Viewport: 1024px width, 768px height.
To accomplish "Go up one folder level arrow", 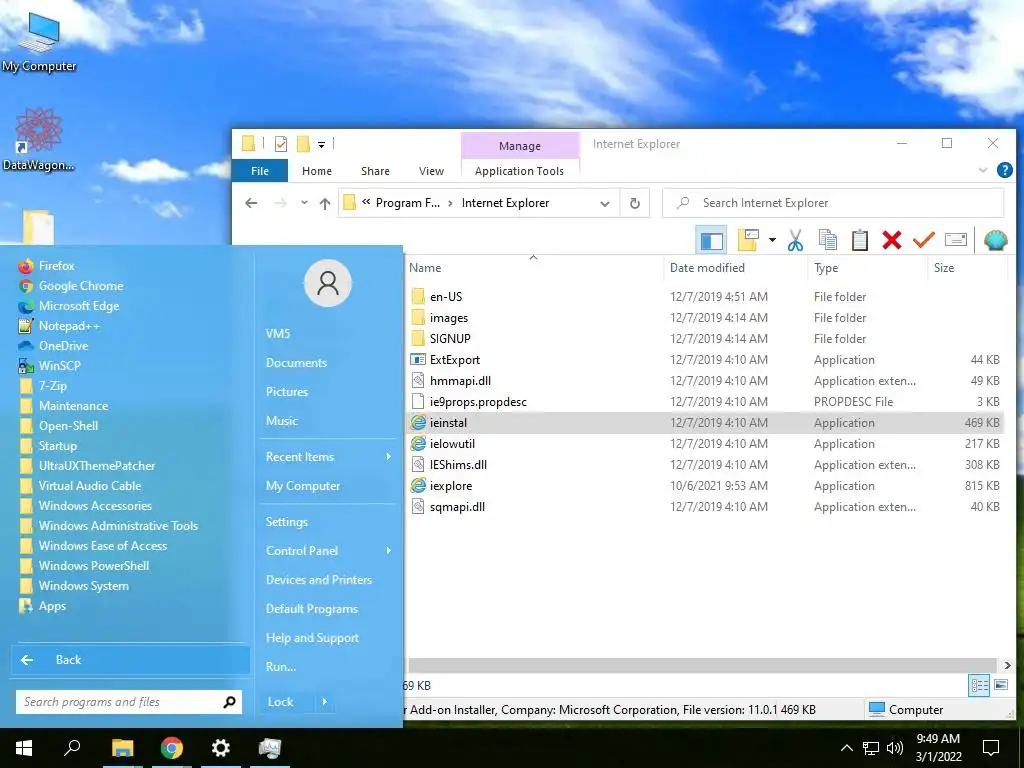I will 325,203.
